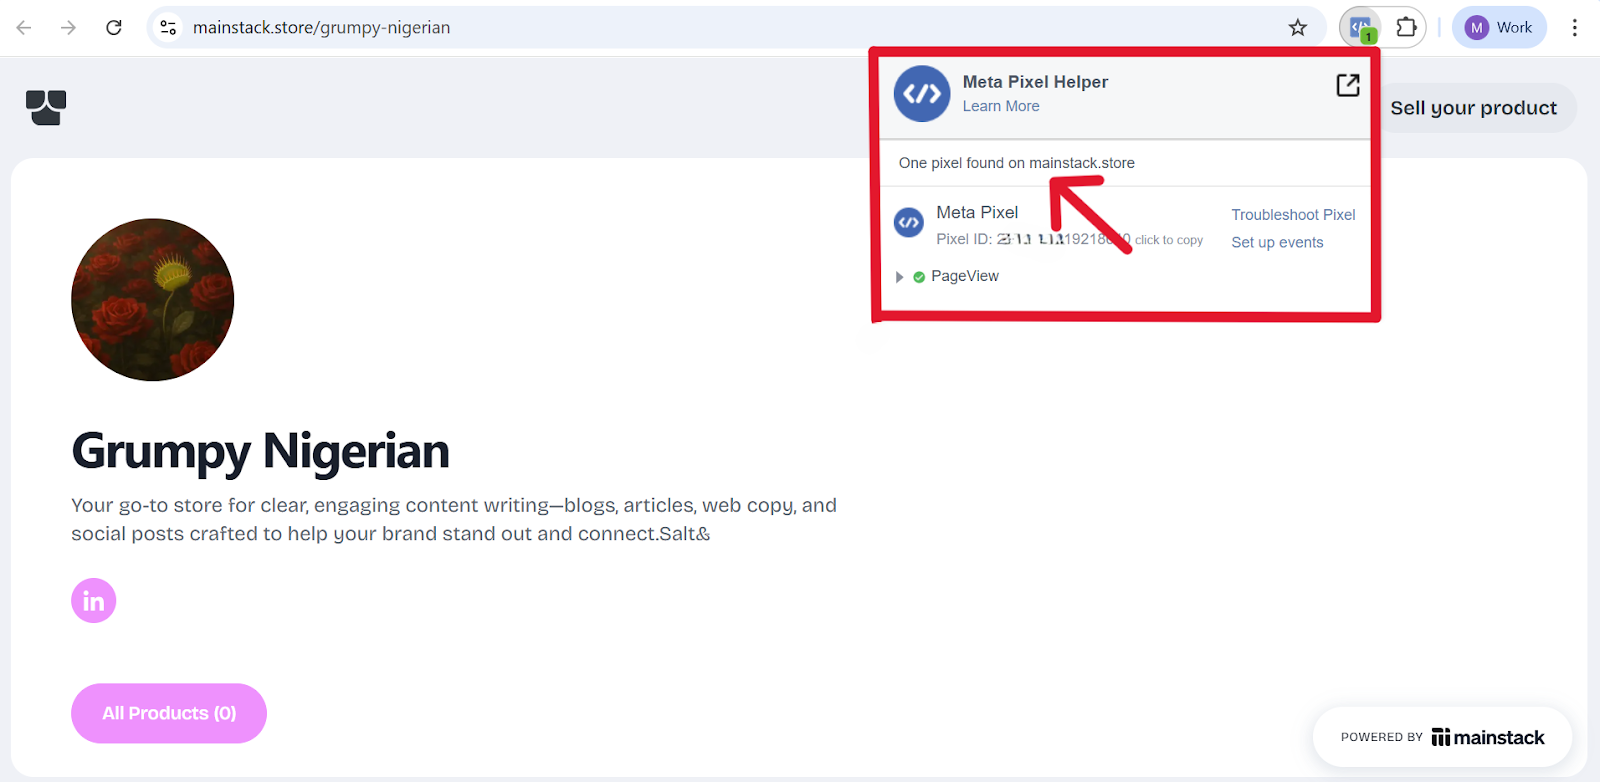Open the Extensions puzzle icon
The image size is (1600, 782).
tap(1406, 28)
